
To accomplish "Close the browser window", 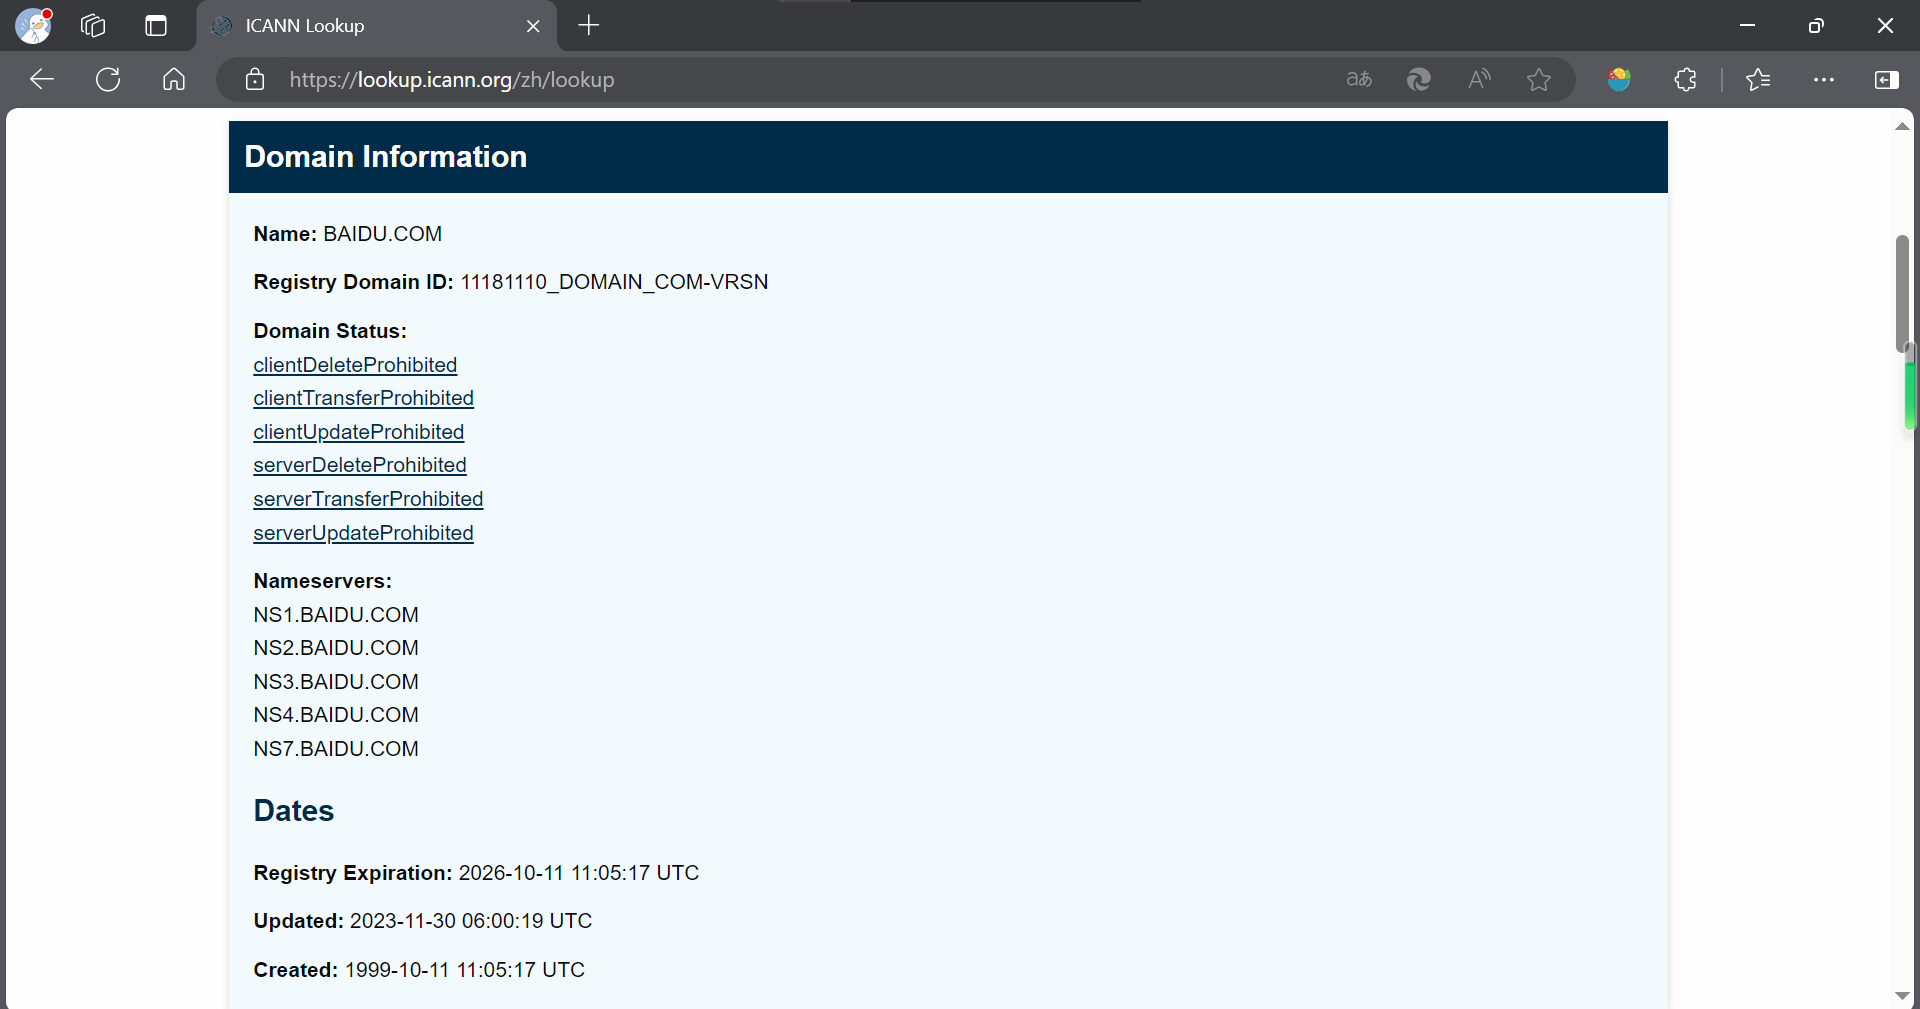I will [1885, 26].
